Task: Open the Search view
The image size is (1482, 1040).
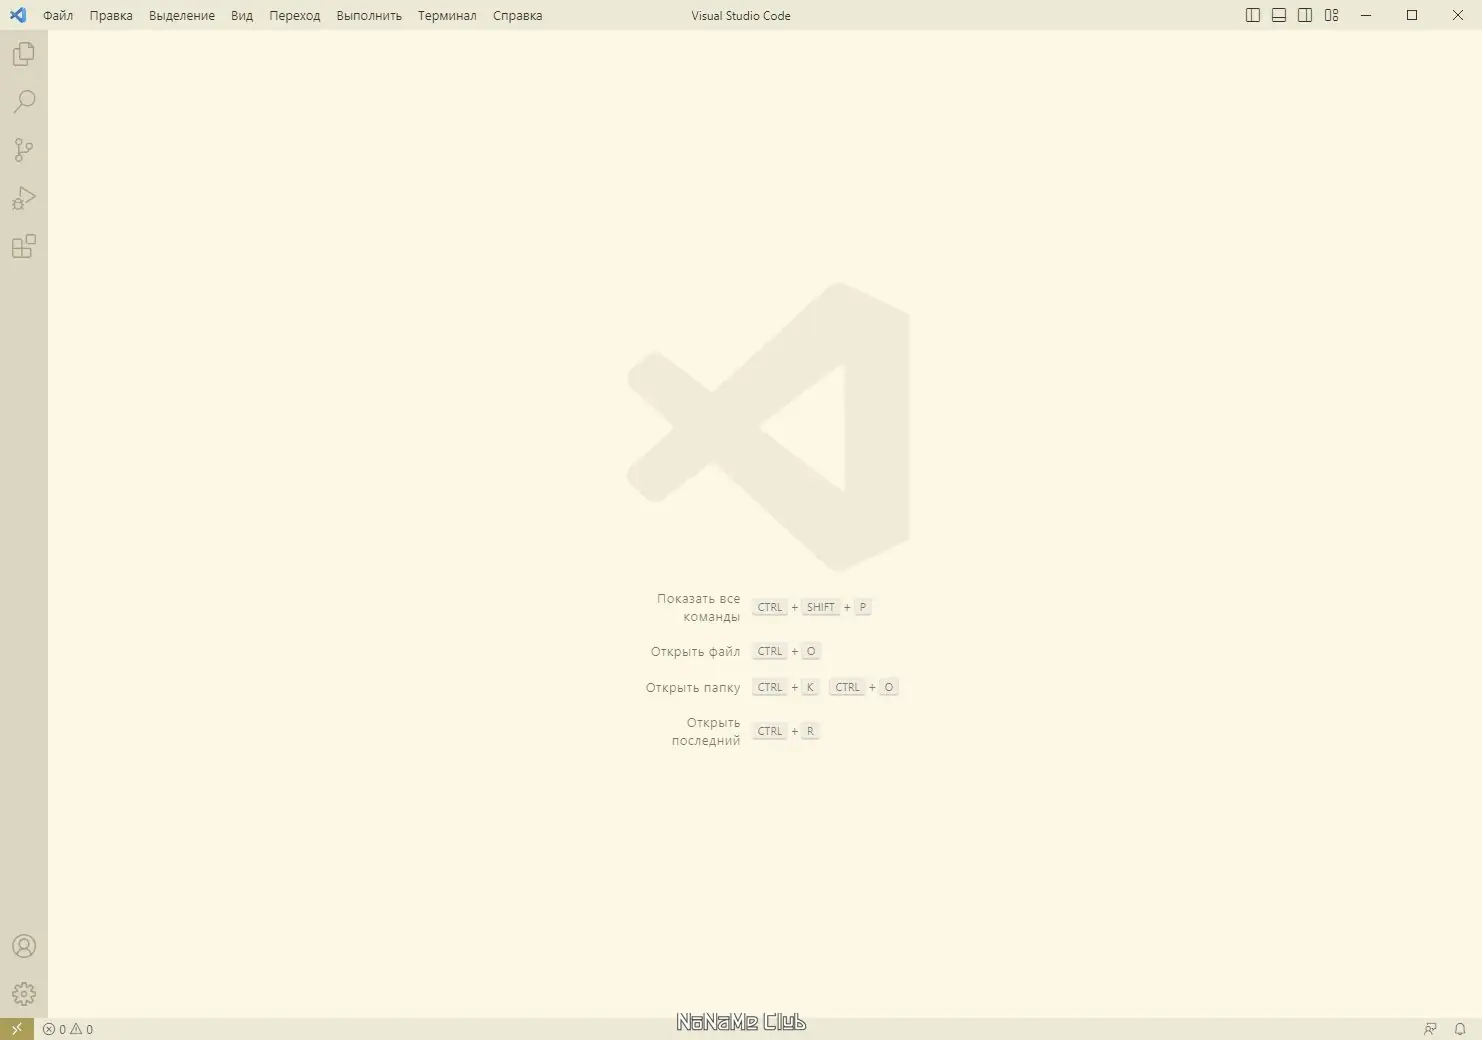Action: point(24,102)
